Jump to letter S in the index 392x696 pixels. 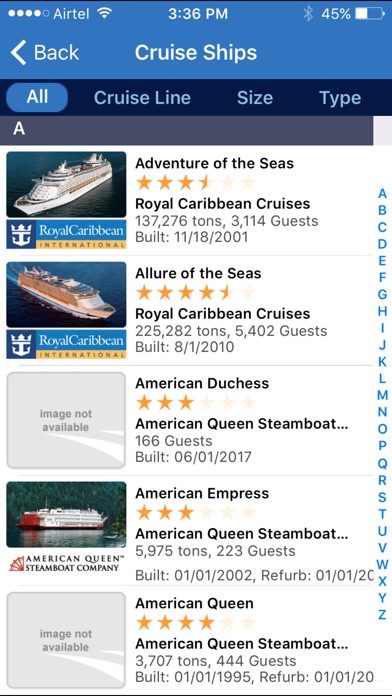pyautogui.click(x=382, y=497)
